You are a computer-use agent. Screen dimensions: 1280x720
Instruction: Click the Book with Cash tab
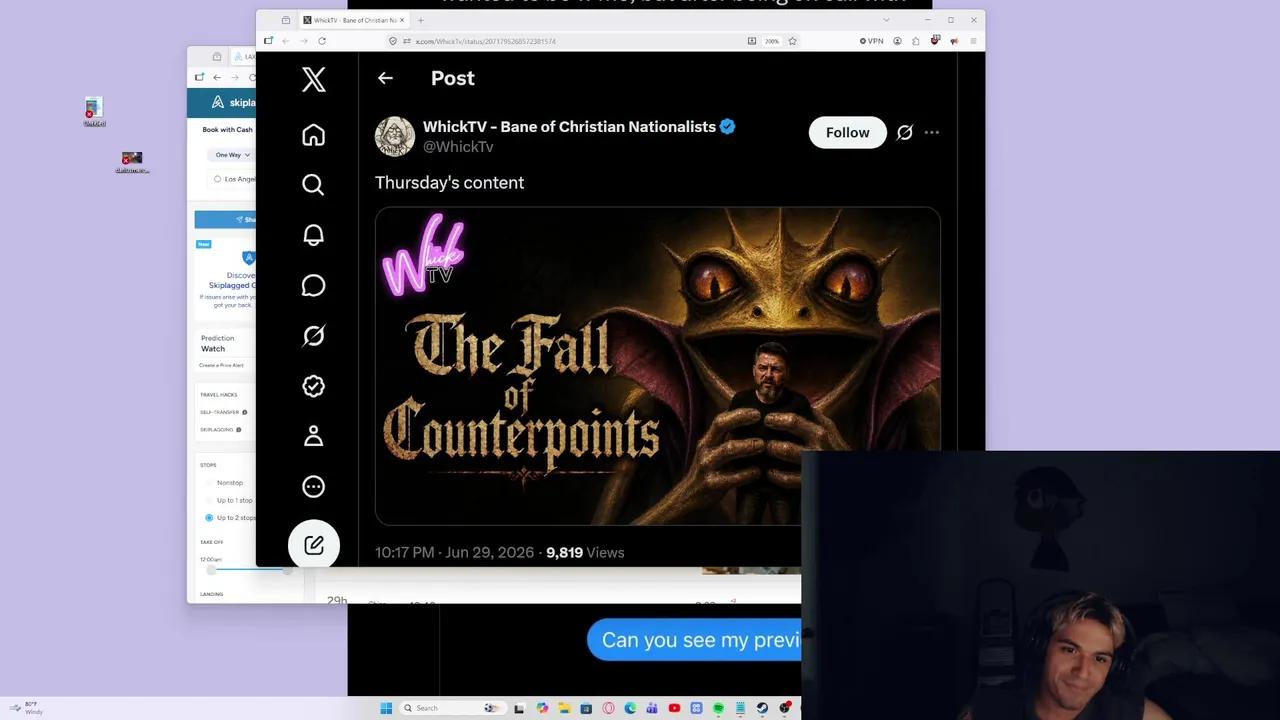coord(228,129)
